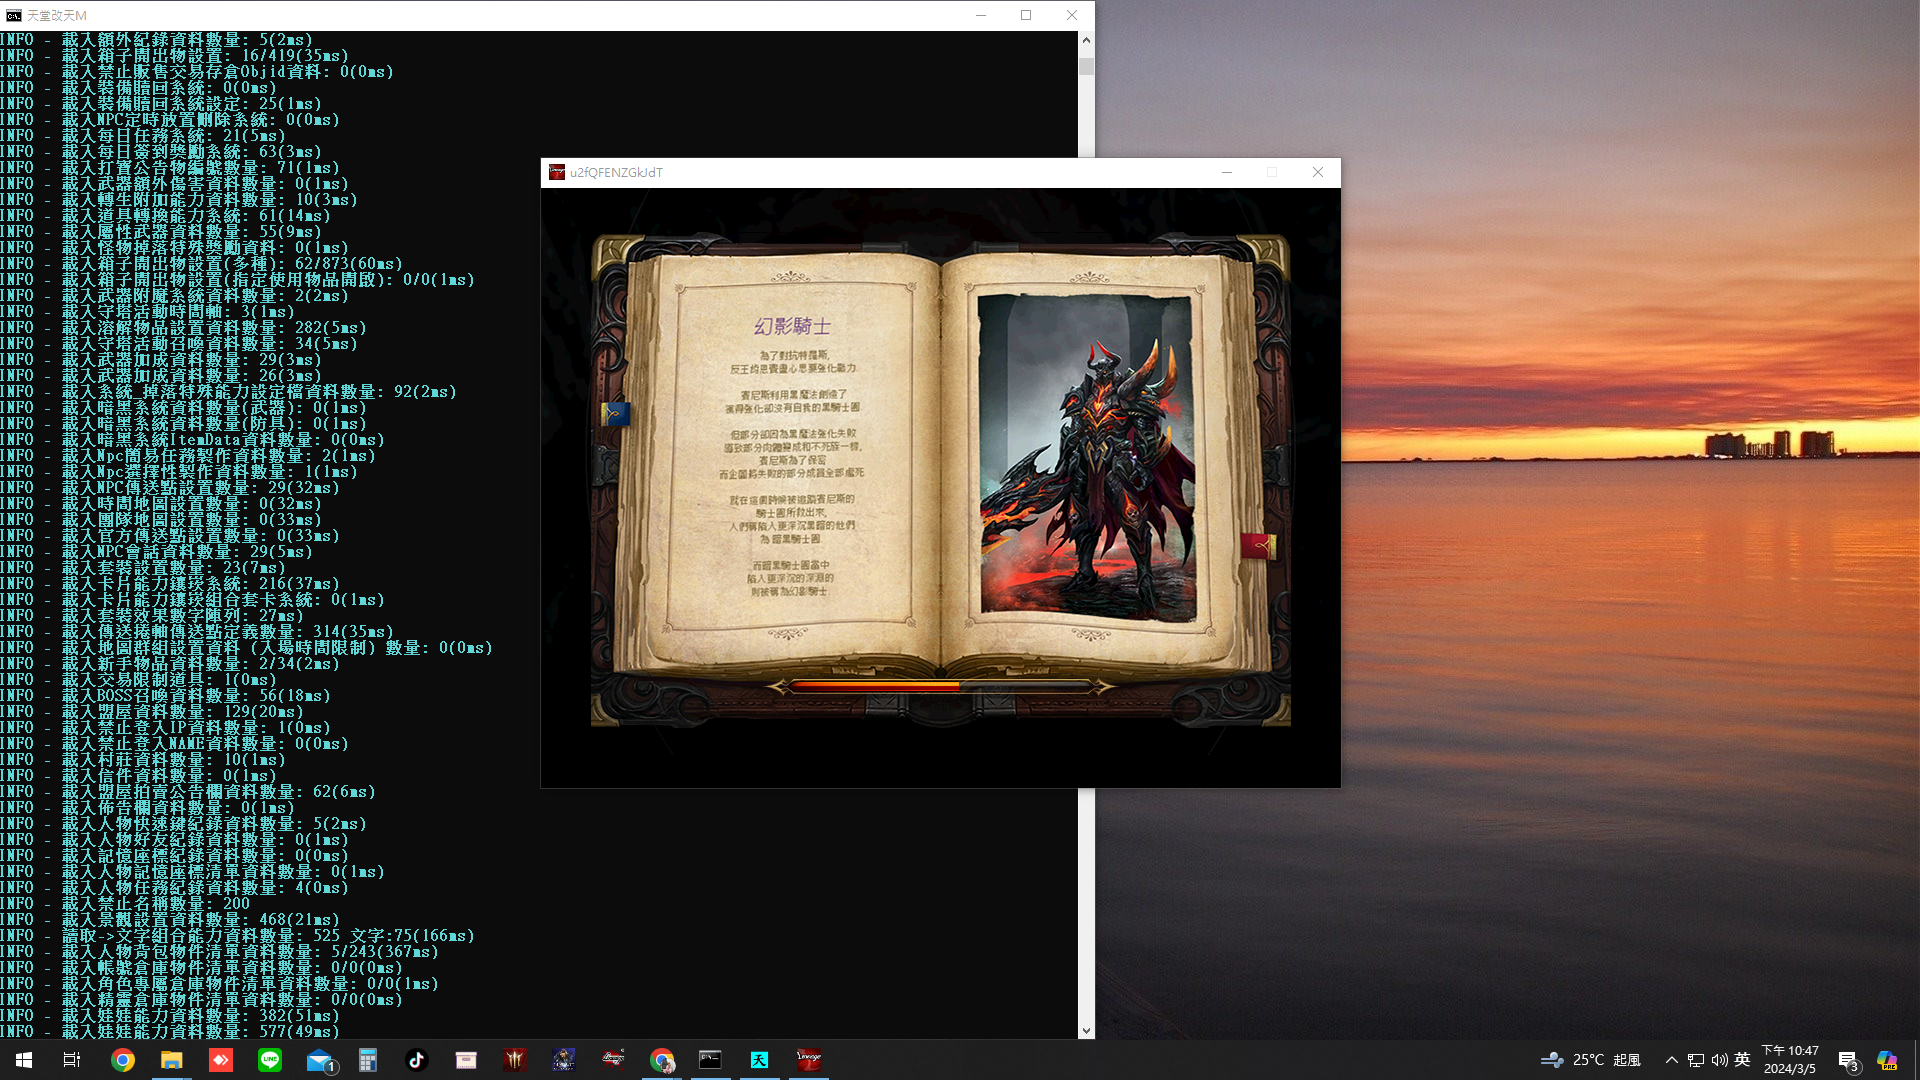Screen dimensions: 1920x1080
Task: Switch to the Chrome profile window in the taskbar
Action: click(x=662, y=1060)
